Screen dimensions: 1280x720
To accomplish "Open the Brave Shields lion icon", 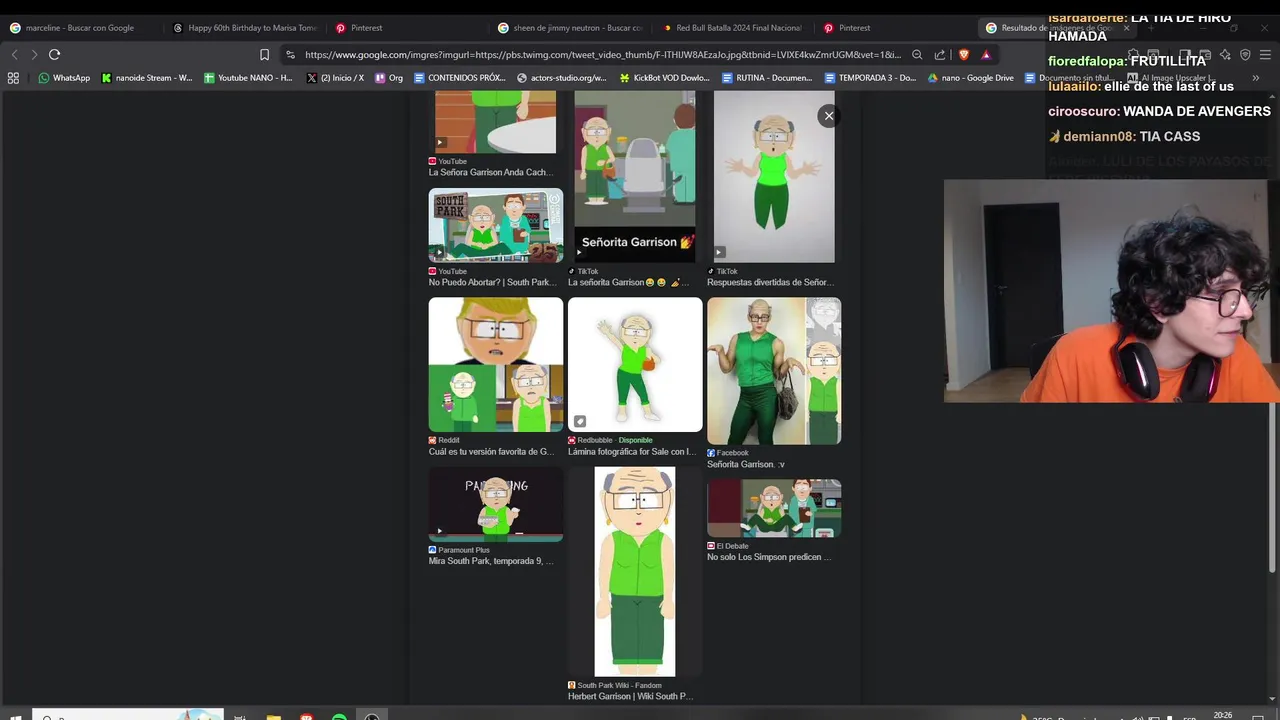I will [x=964, y=55].
